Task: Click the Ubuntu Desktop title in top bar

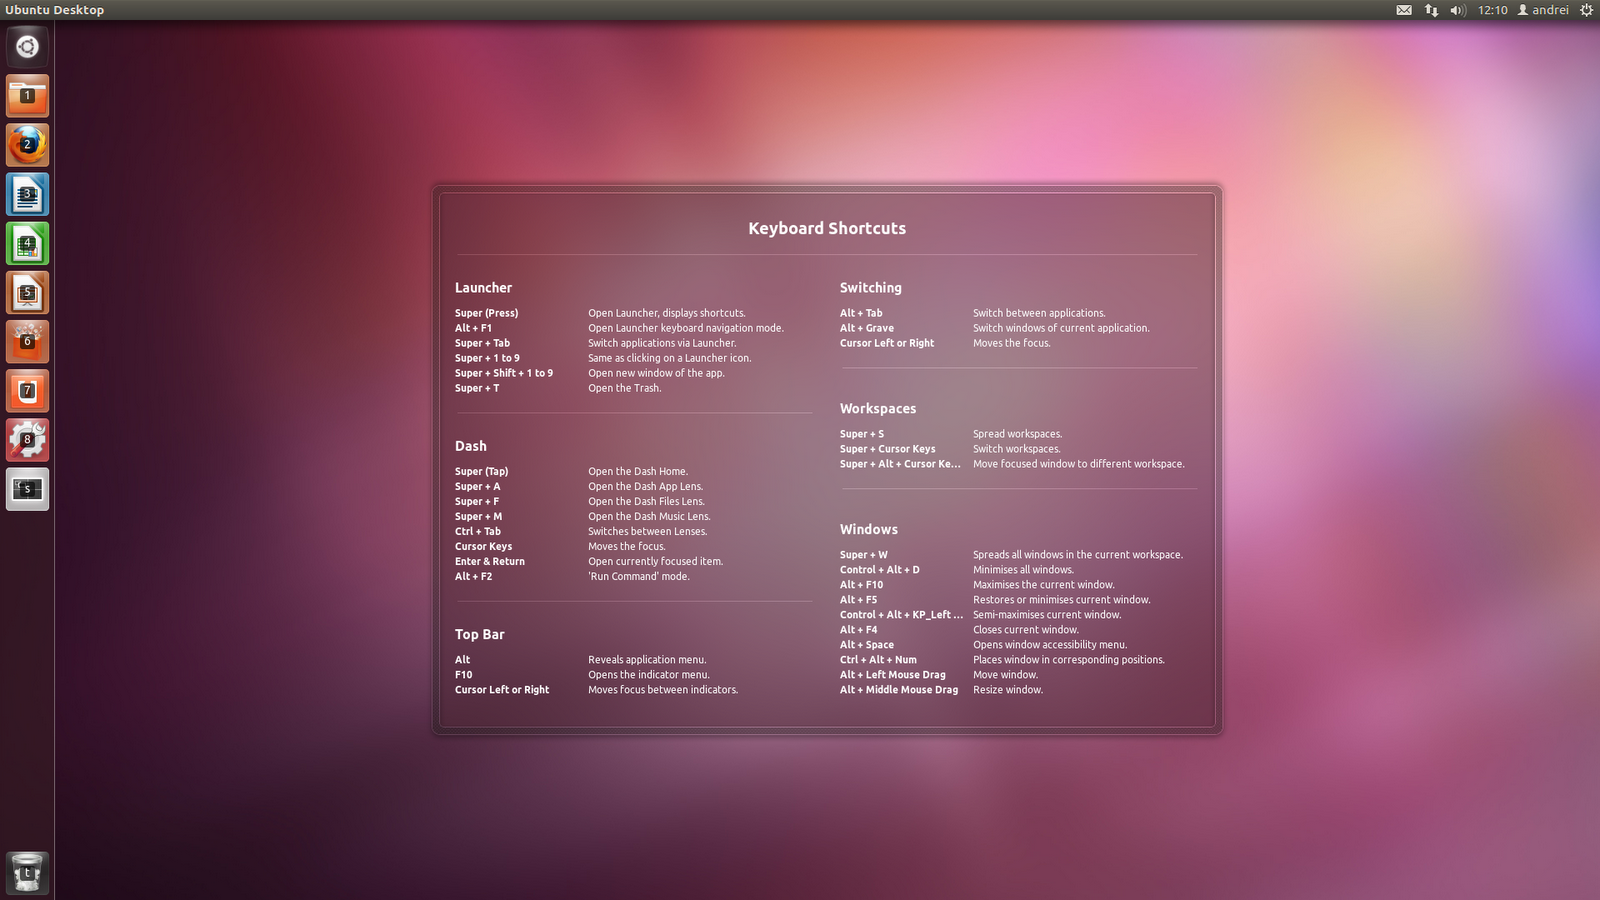Action: 55,10
